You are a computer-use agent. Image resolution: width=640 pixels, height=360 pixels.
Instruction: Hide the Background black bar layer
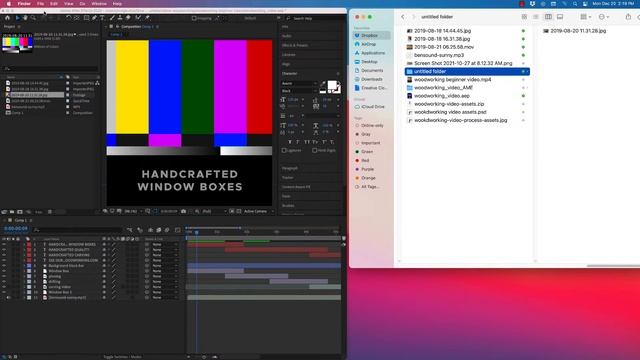(x=4, y=265)
